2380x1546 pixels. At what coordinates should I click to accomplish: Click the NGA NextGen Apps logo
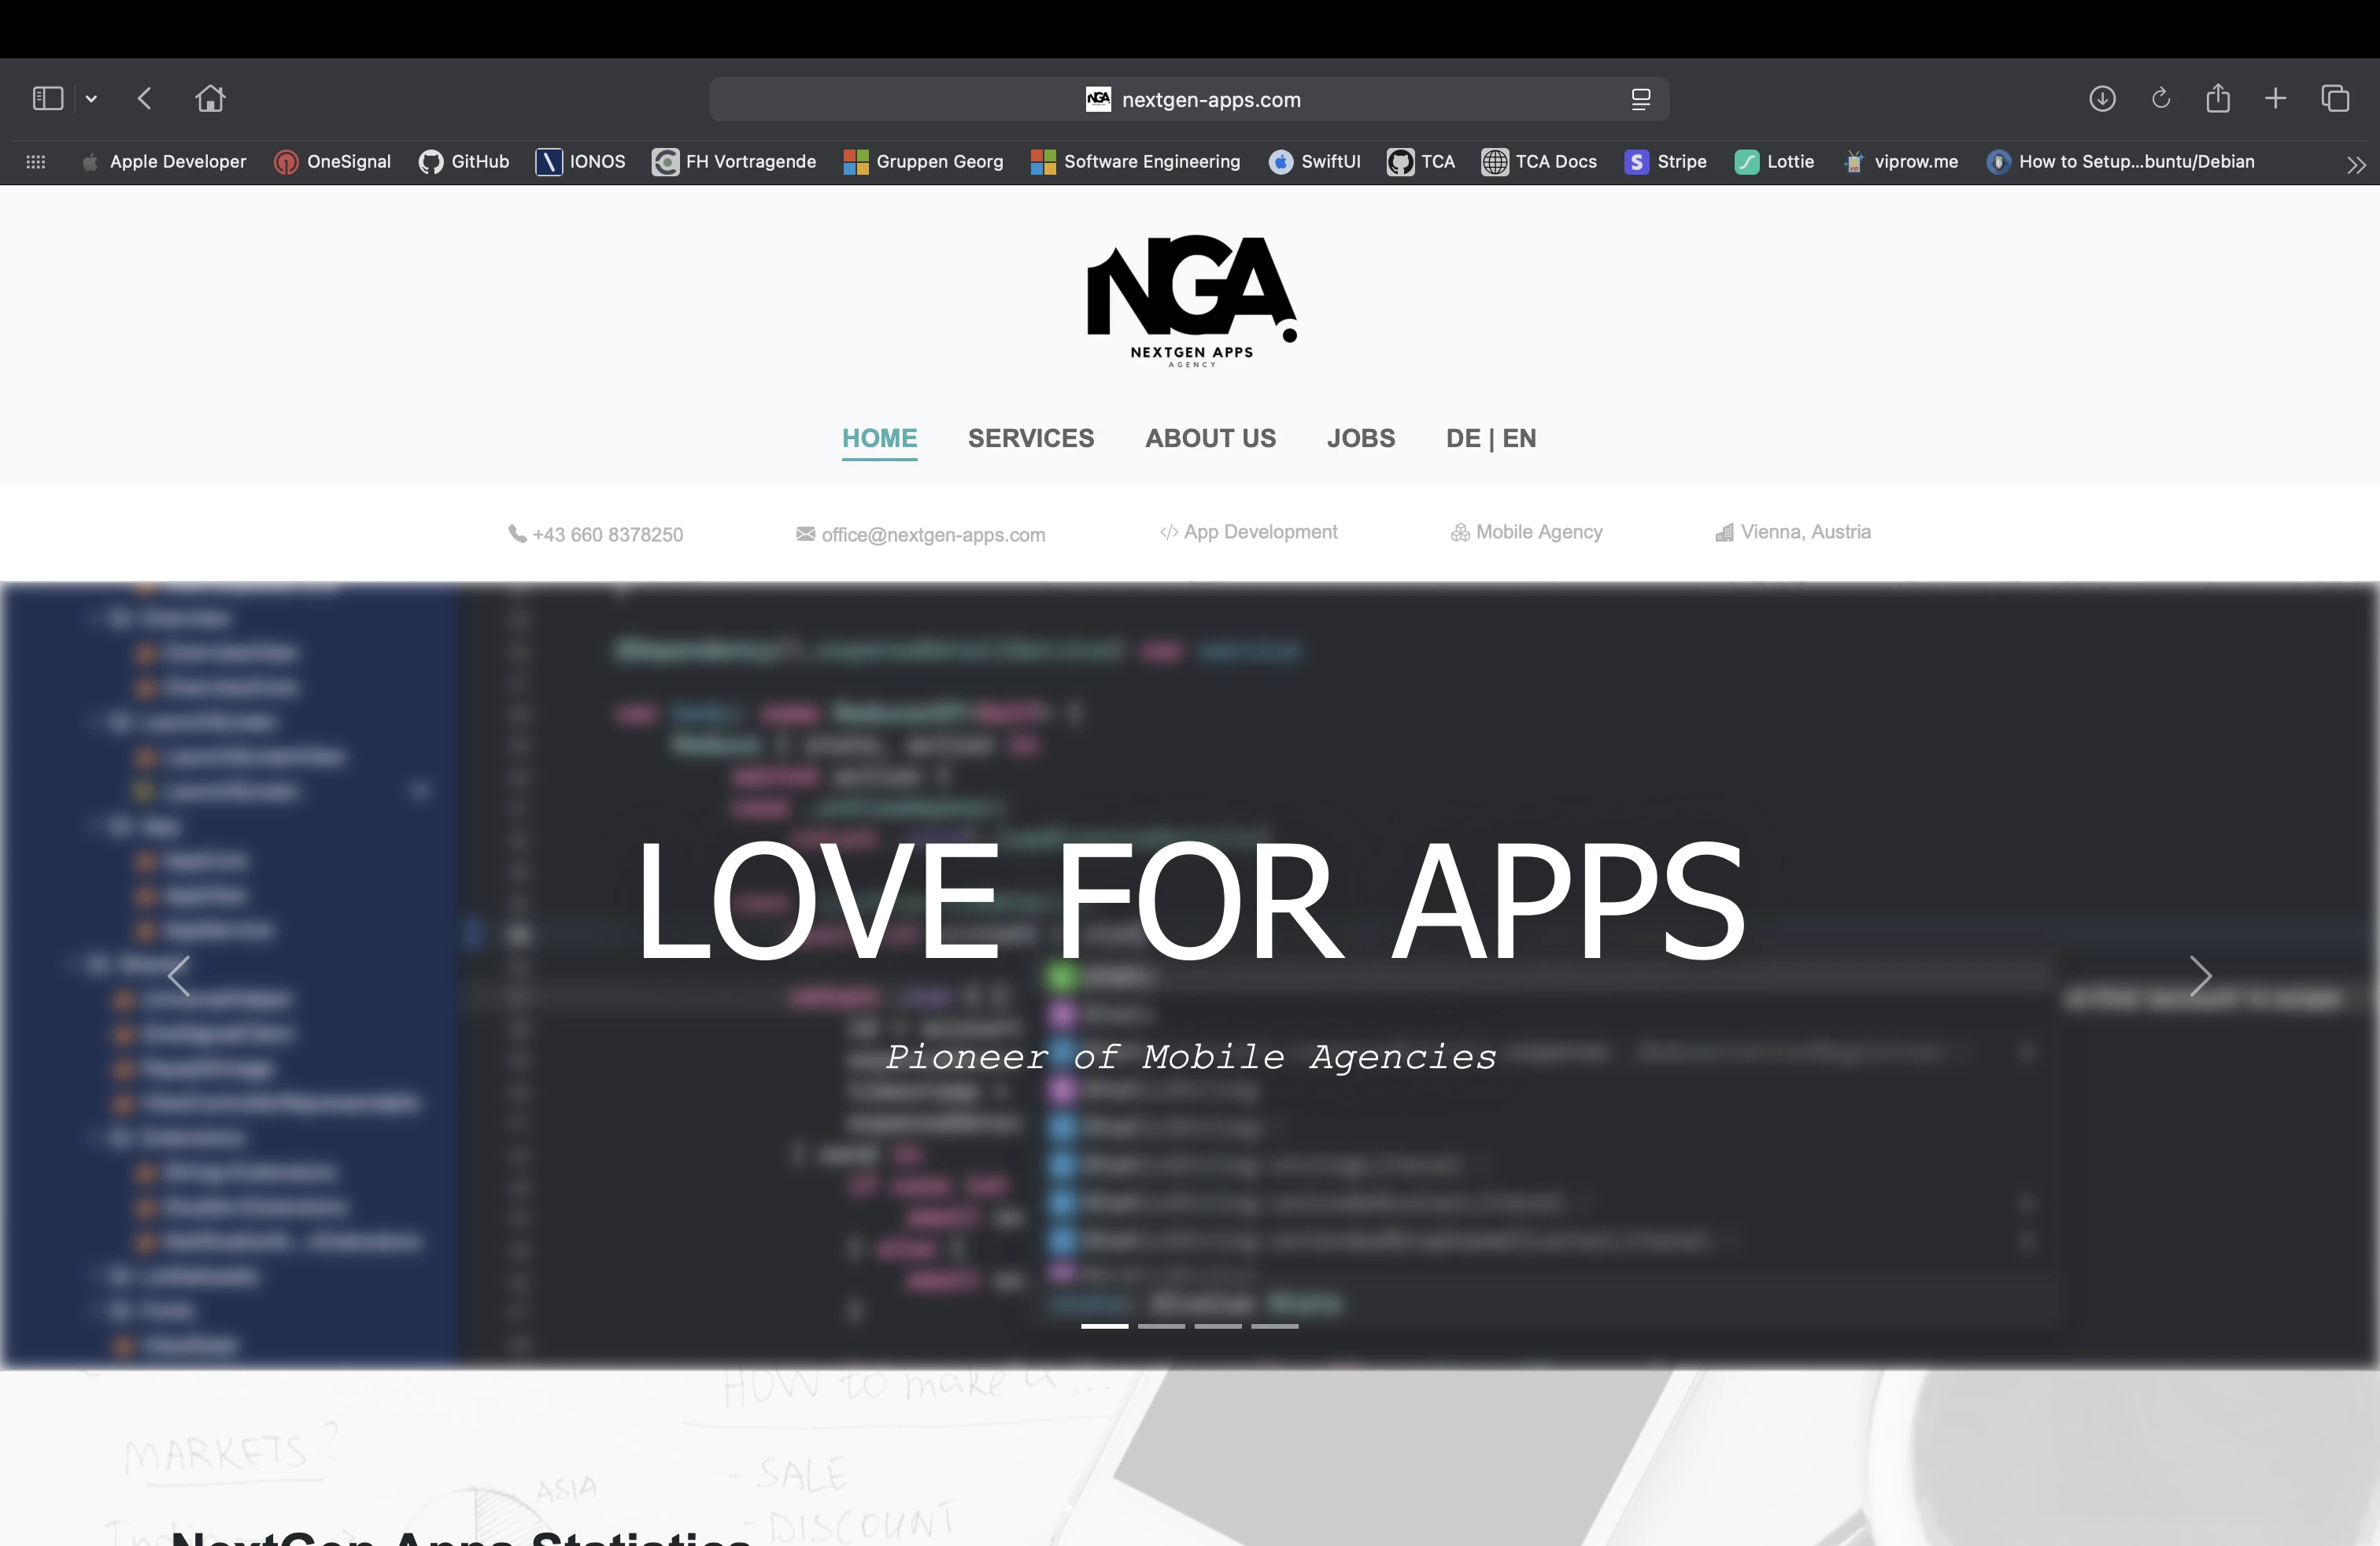[1192, 301]
